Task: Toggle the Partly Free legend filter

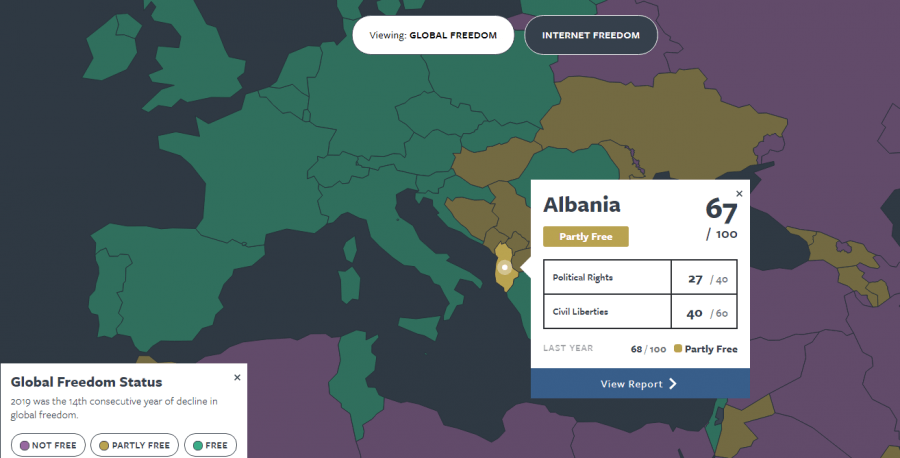Action: click(135, 445)
